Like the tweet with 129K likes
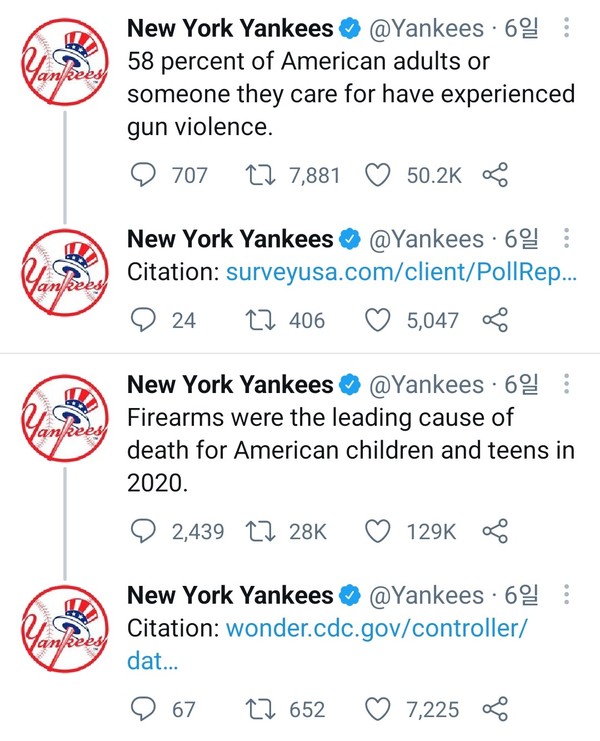Screen dimensions: 600x741 pyautogui.click(x=377, y=531)
